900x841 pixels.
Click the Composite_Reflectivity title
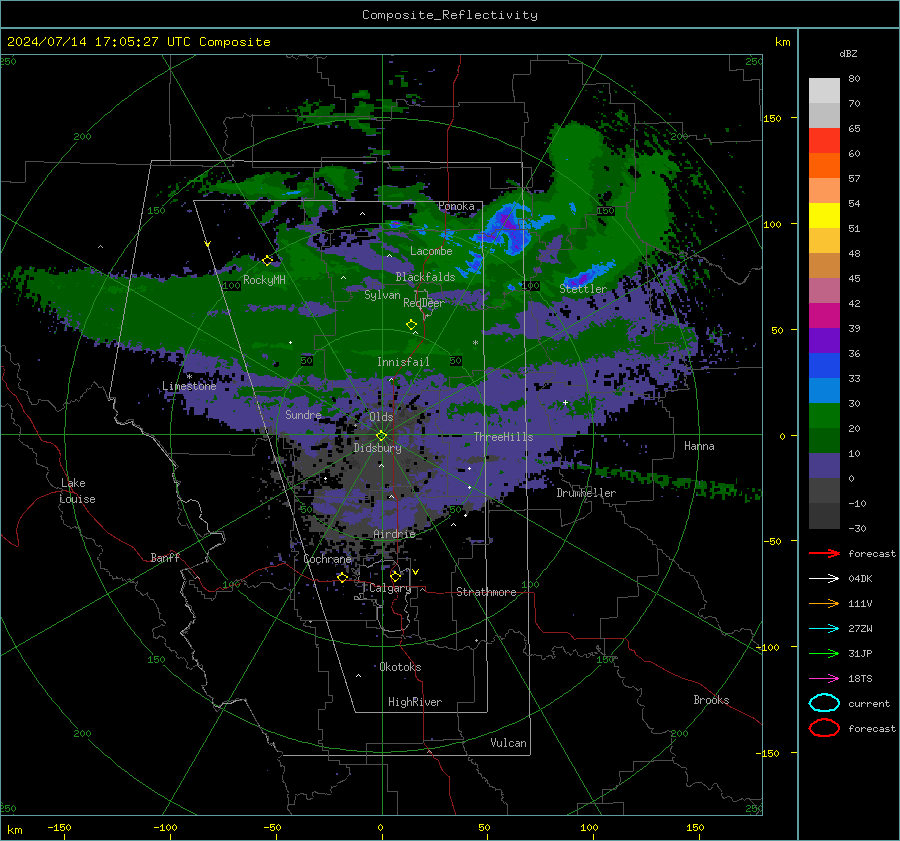coord(450,15)
